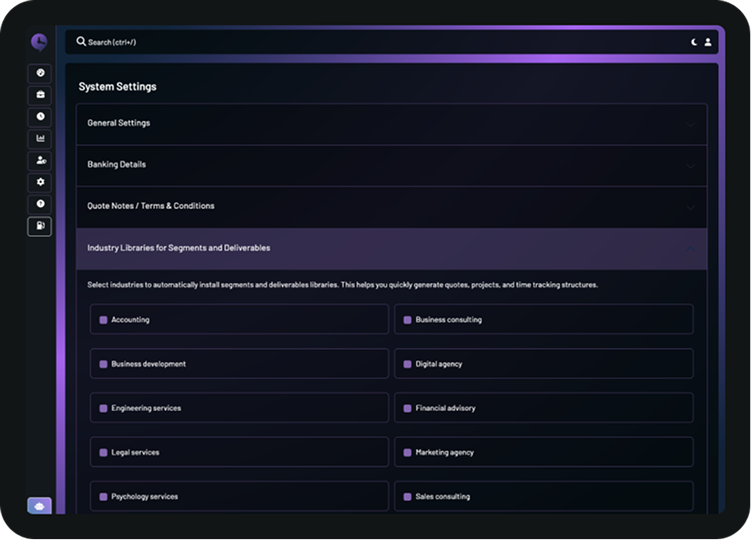Expand the Banking Details section
This screenshot has width=751, height=540.
391,165
